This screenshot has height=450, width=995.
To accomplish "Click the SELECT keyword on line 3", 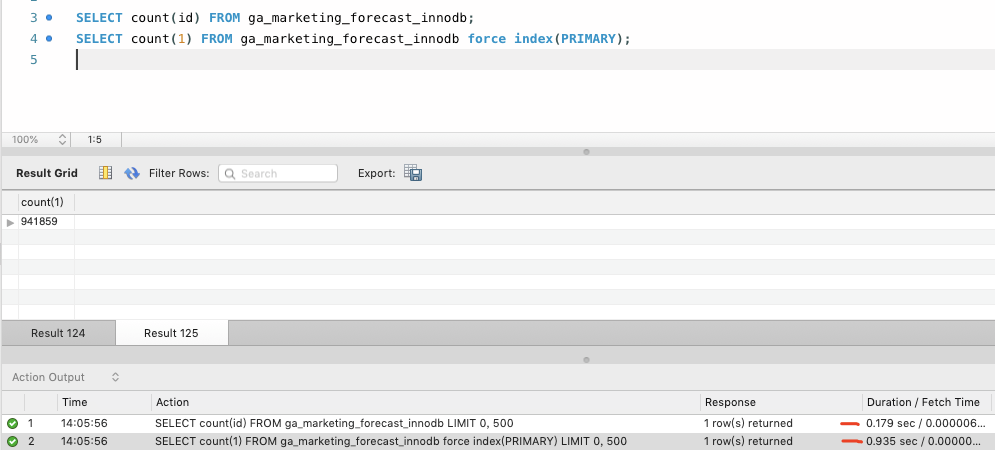I will [x=99, y=18].
